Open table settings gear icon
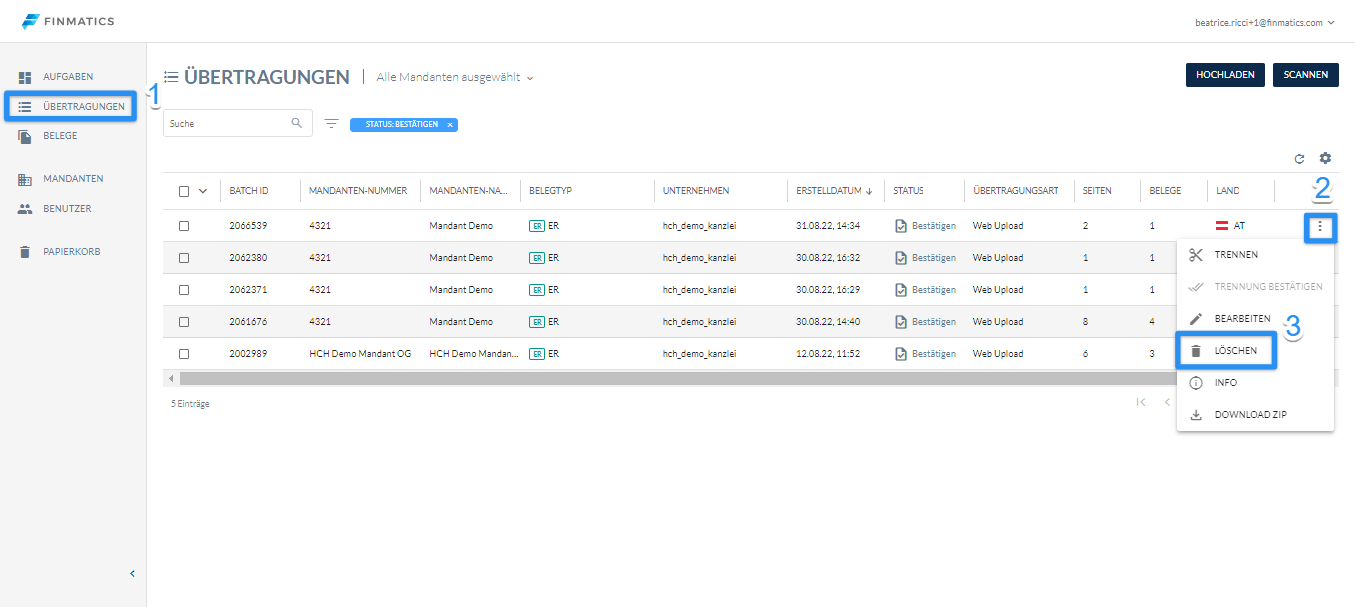The image size is (1355, 607). point(1325,158)
